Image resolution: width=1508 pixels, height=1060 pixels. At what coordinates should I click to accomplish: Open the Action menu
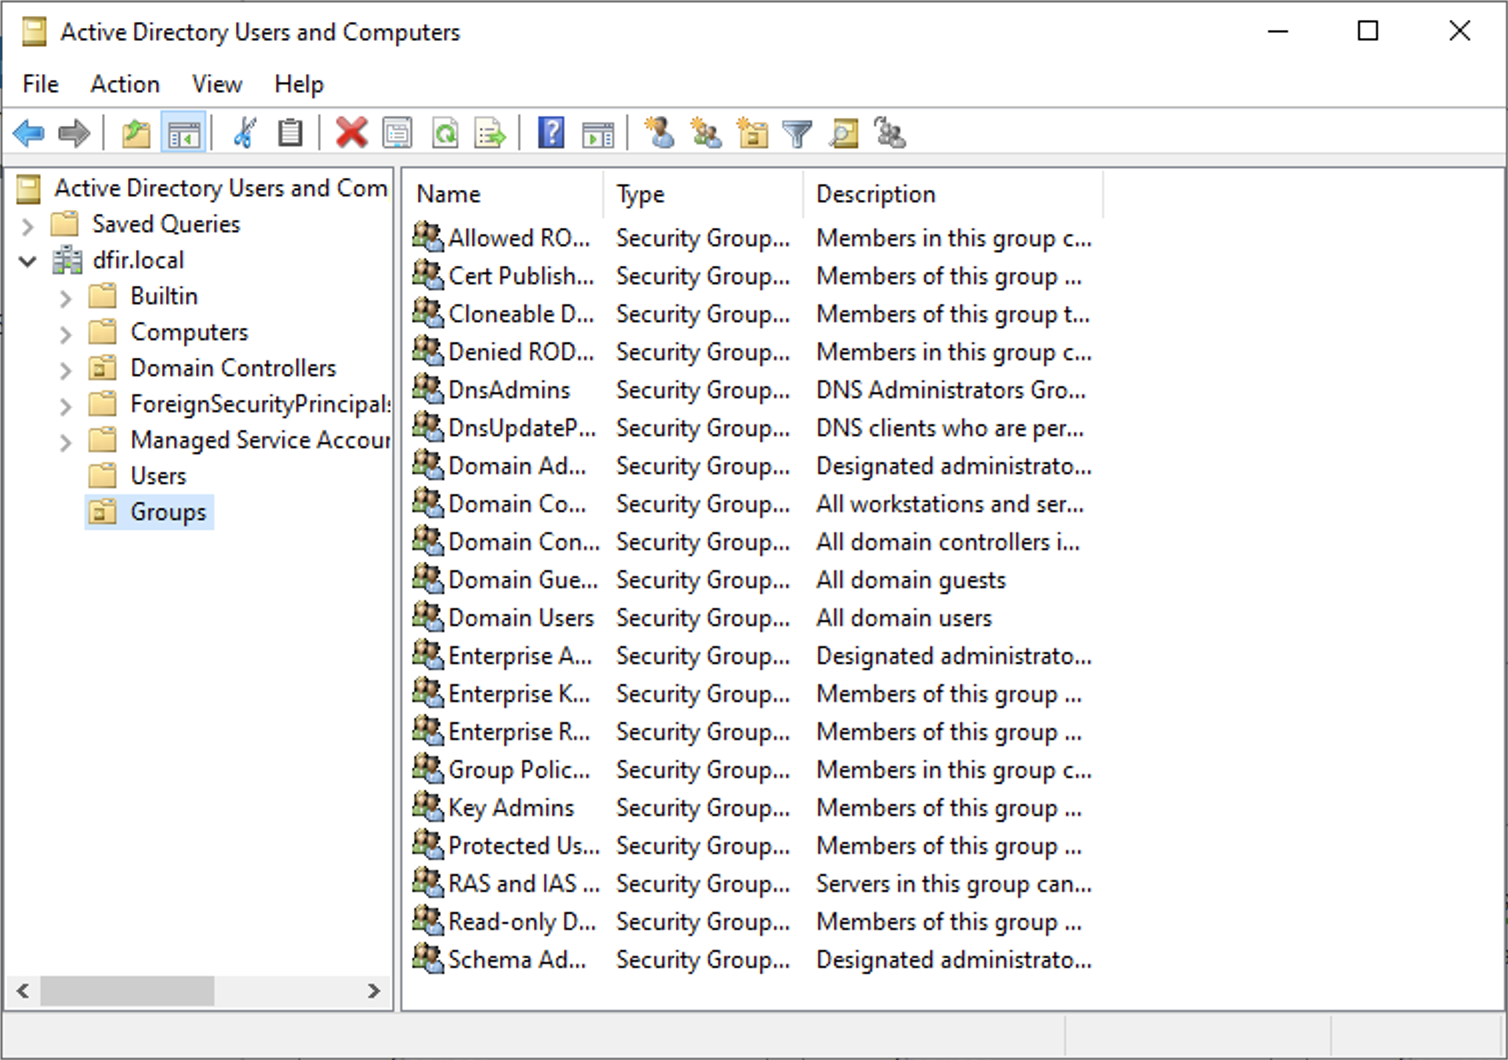click(x=125, y=84)
